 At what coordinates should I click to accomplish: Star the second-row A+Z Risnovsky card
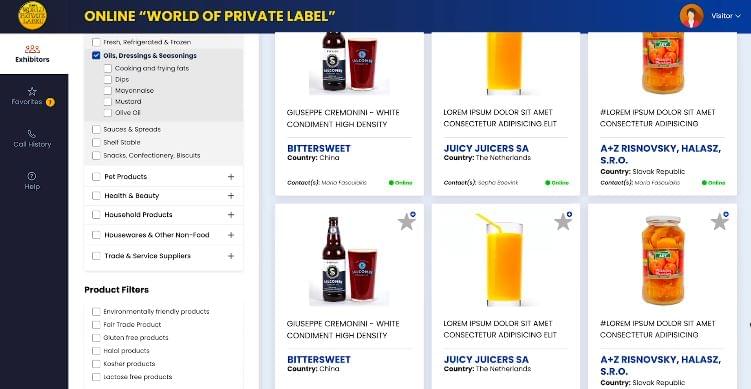coord(719,221)
